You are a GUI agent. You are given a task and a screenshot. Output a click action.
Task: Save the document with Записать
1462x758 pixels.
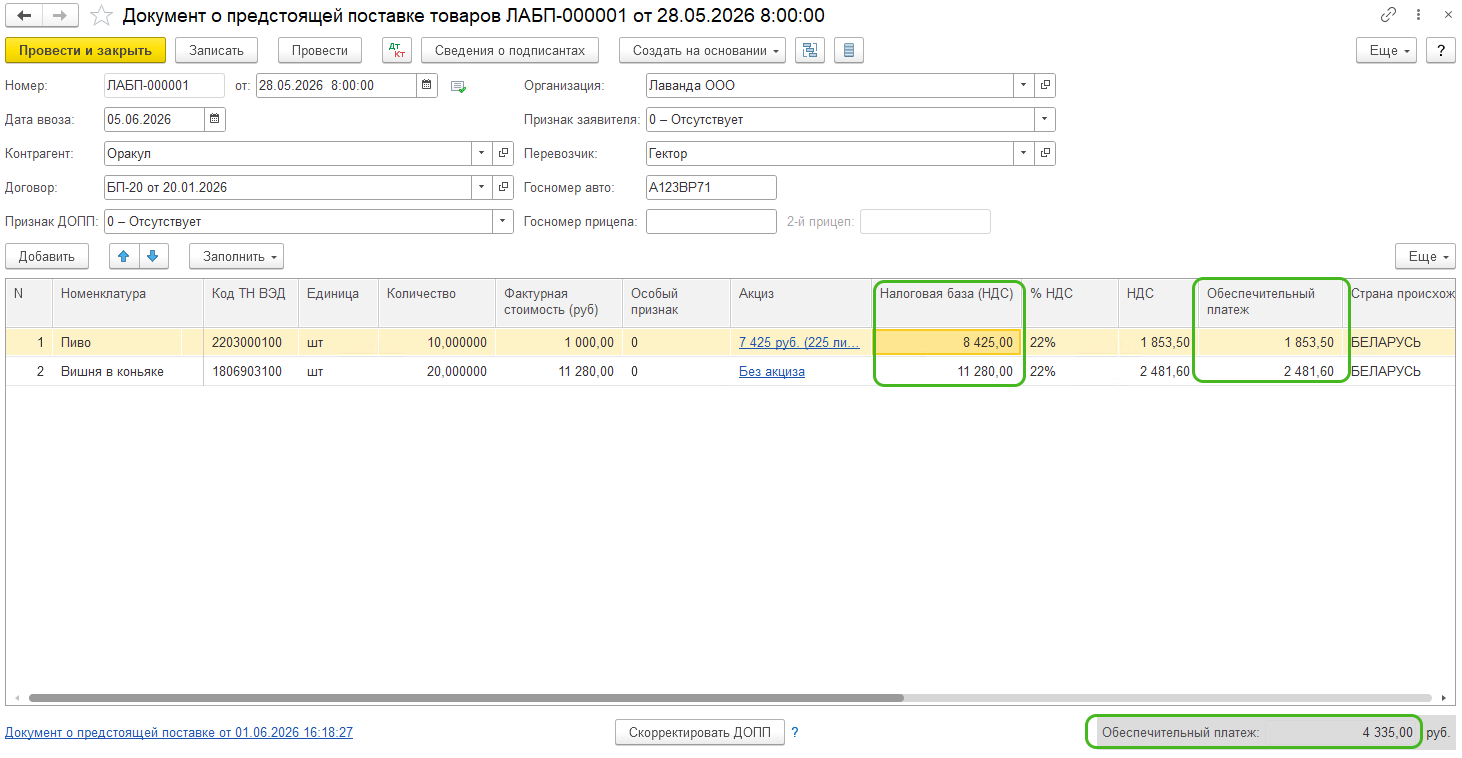point(217,51)
